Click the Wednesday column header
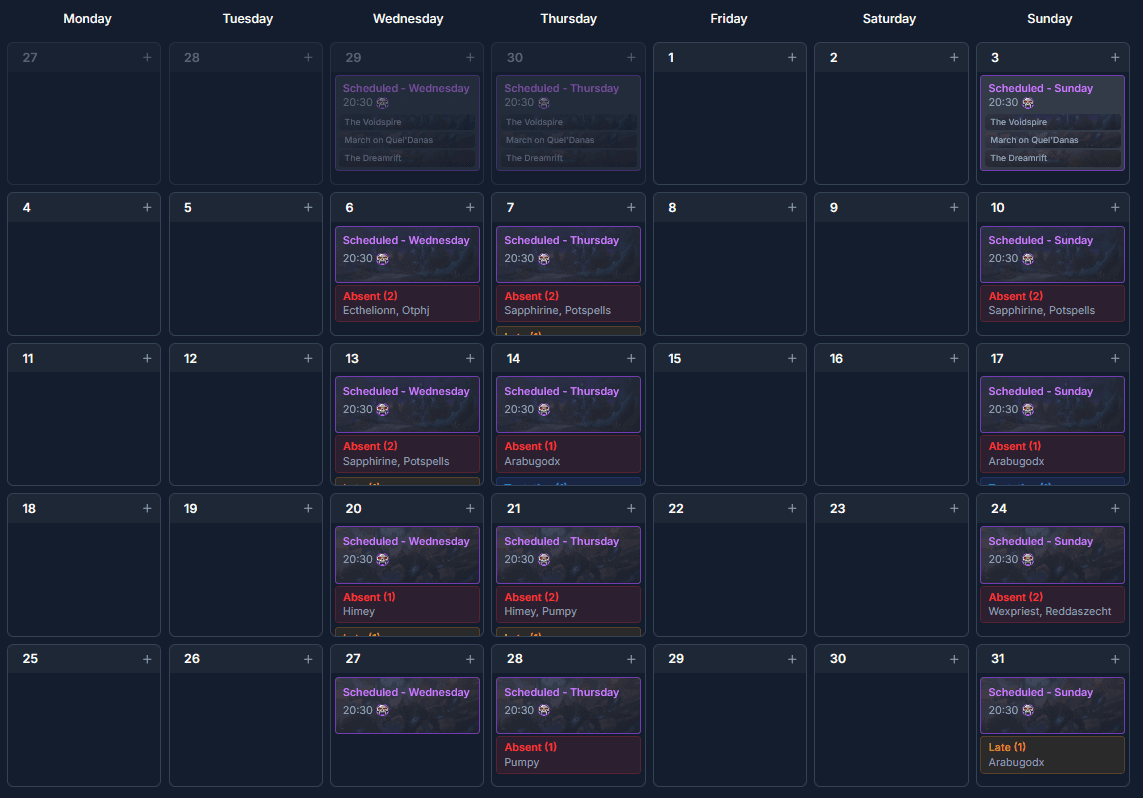 (407, 19)
